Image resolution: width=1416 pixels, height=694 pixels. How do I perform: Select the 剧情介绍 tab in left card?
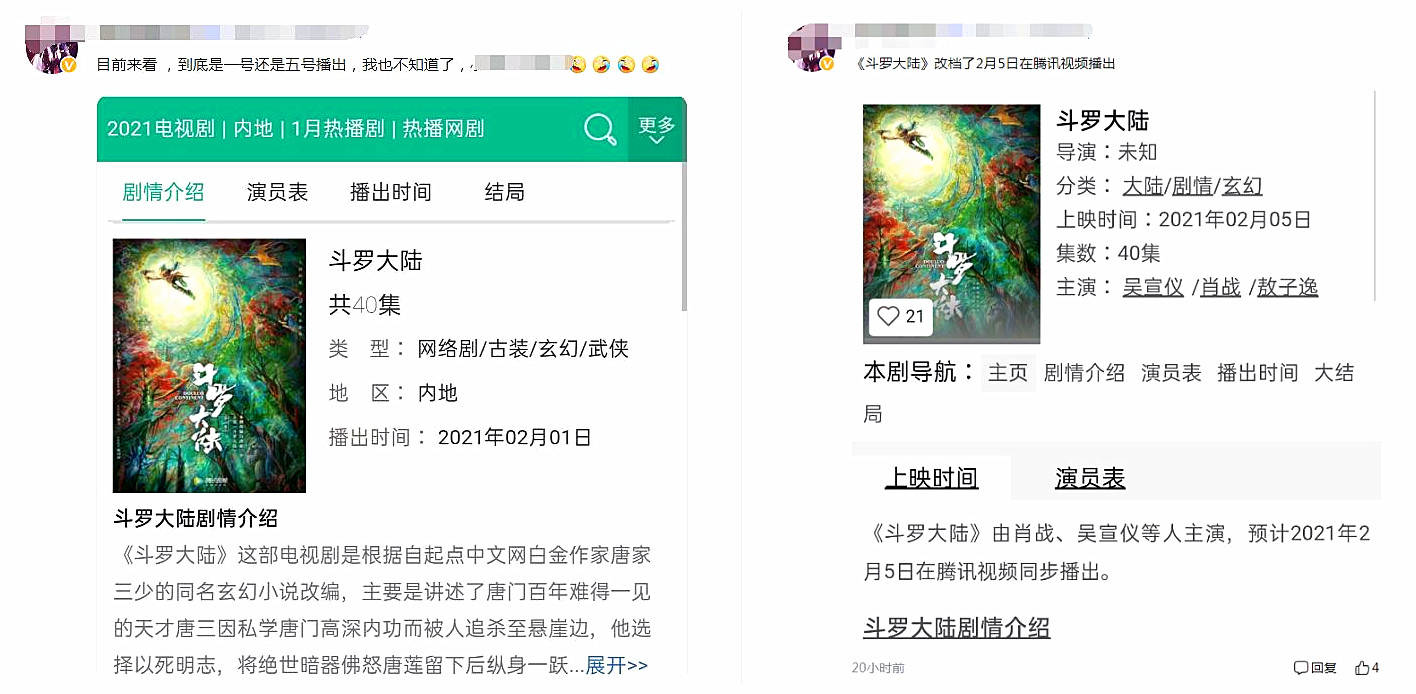click(163, 192)
